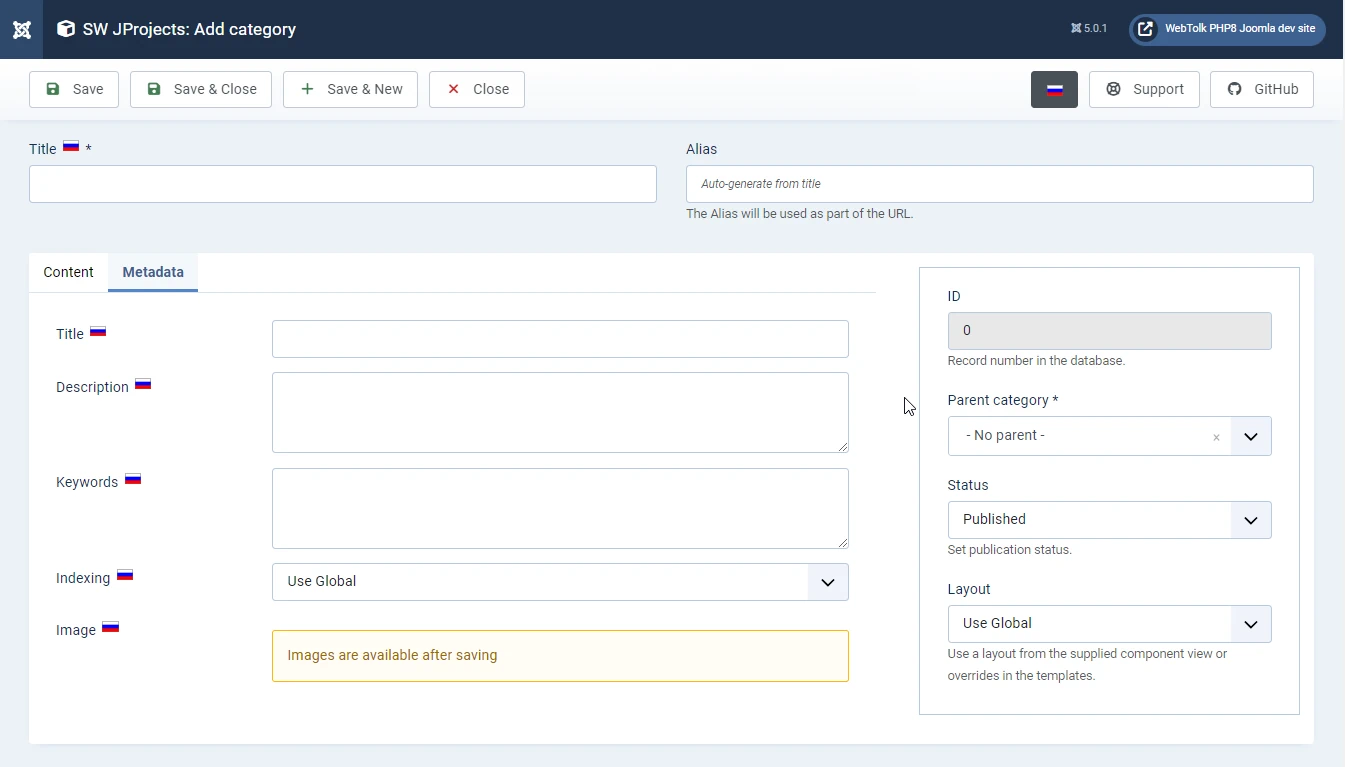Click the Layout label
Viewport: 1345px width, 767px height.
tap(969, 589)
